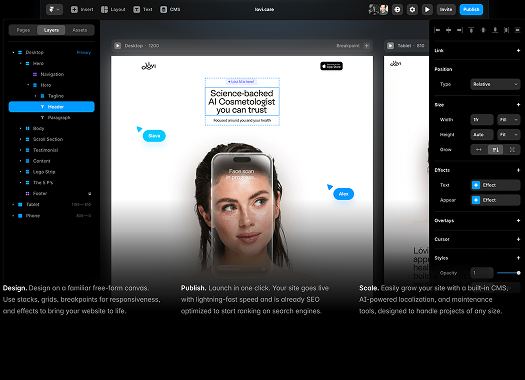The height and width of the screenshot is (380, 525).
Task: Select the Science-backed headline text on canvas
Action: (x=242, y=101)
